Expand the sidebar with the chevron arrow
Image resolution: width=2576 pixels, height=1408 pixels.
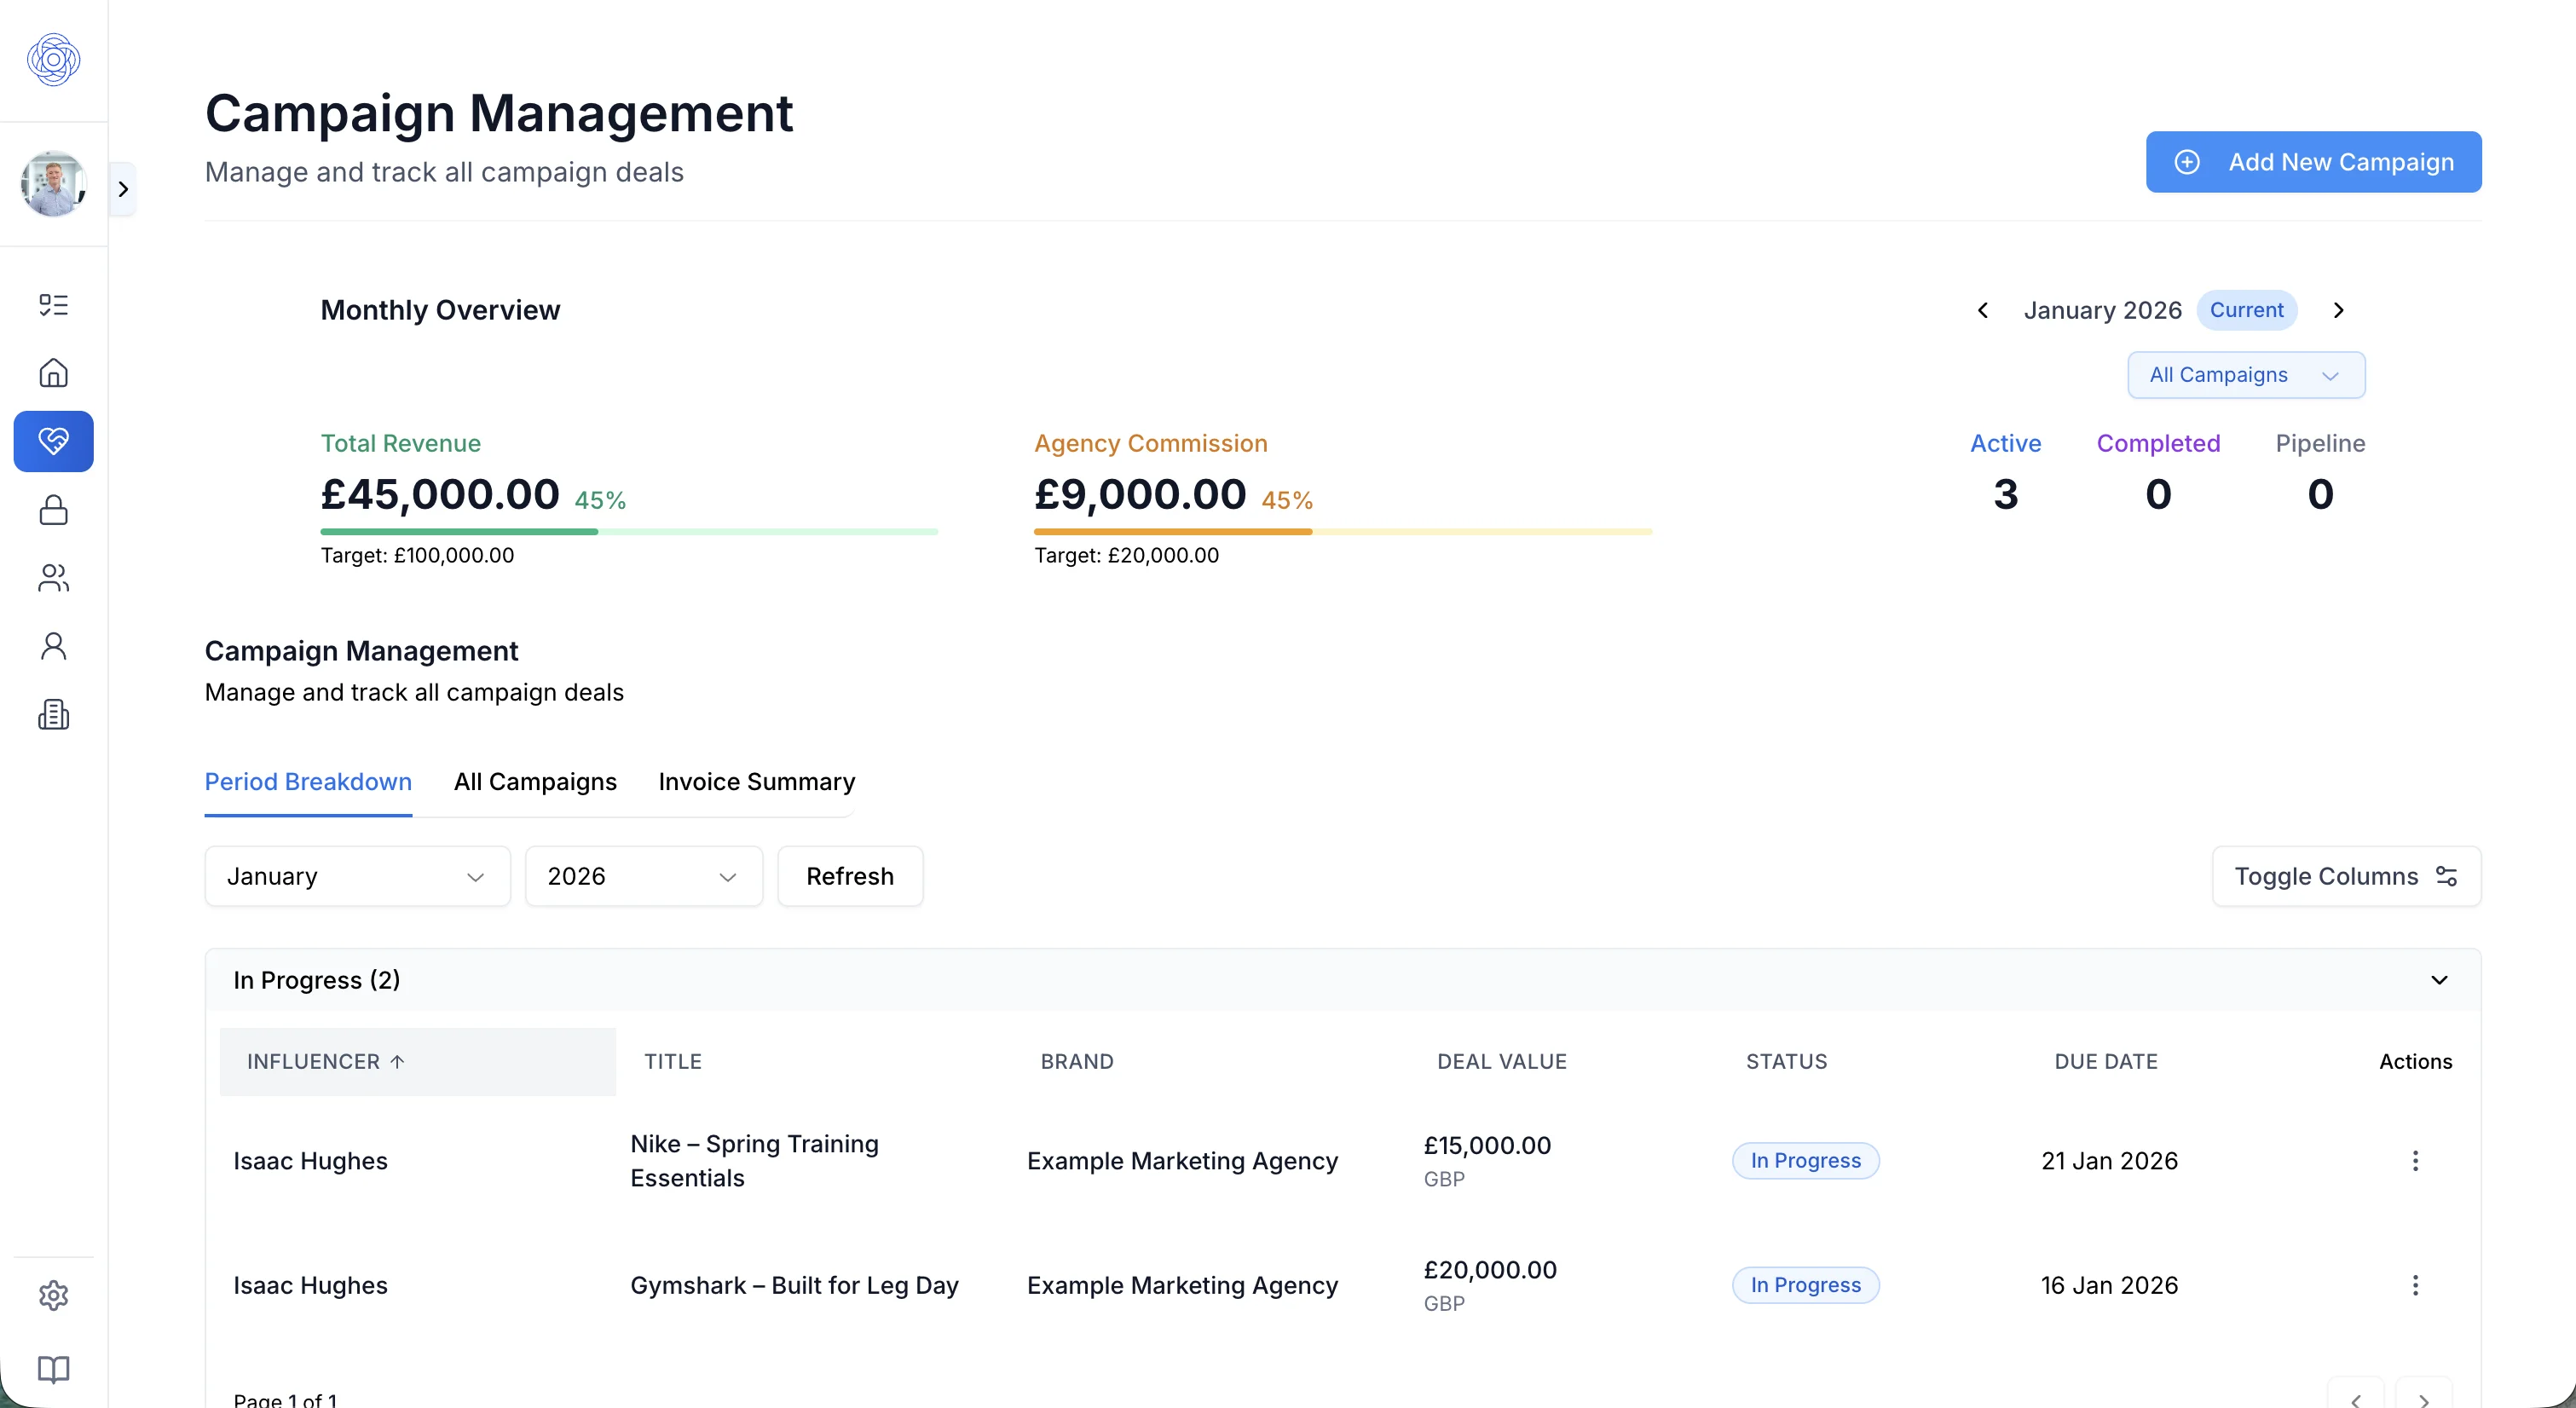(124, 188)
